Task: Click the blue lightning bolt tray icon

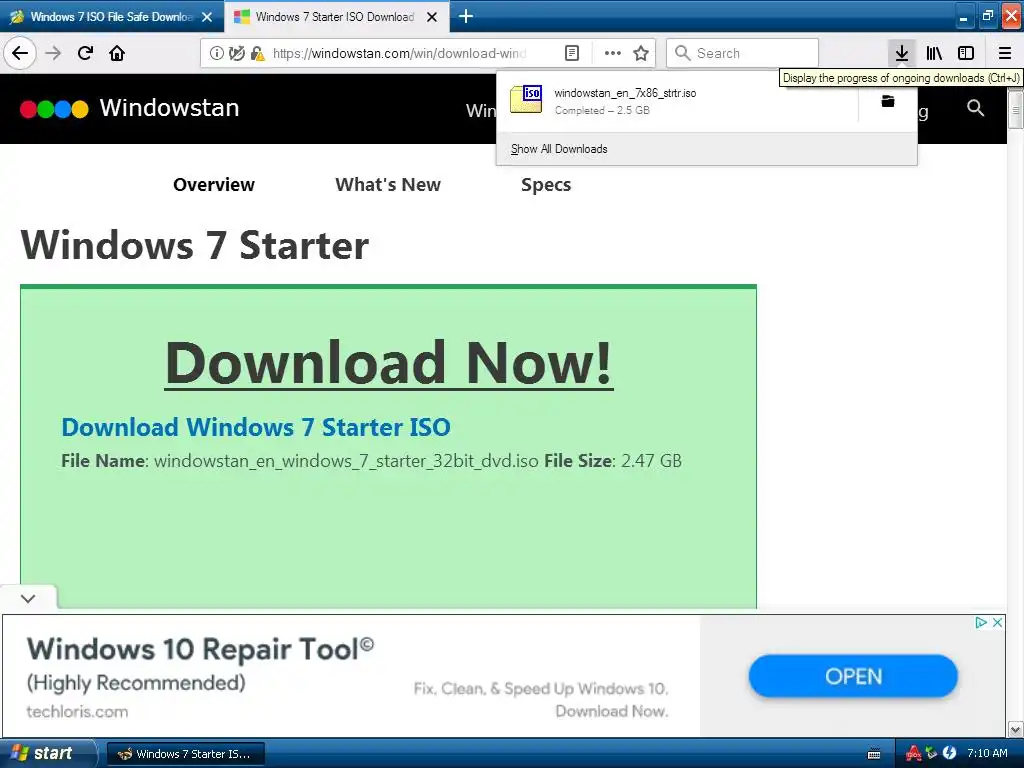Action: [950, 753]
